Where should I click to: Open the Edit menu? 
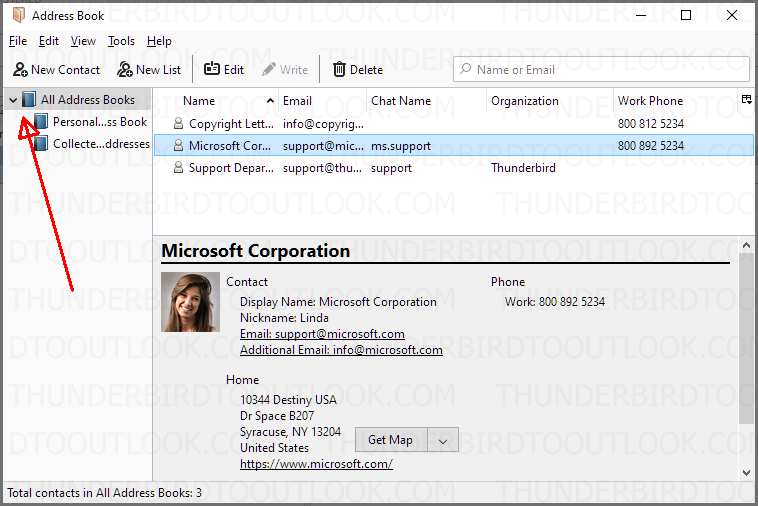(49, 41)
